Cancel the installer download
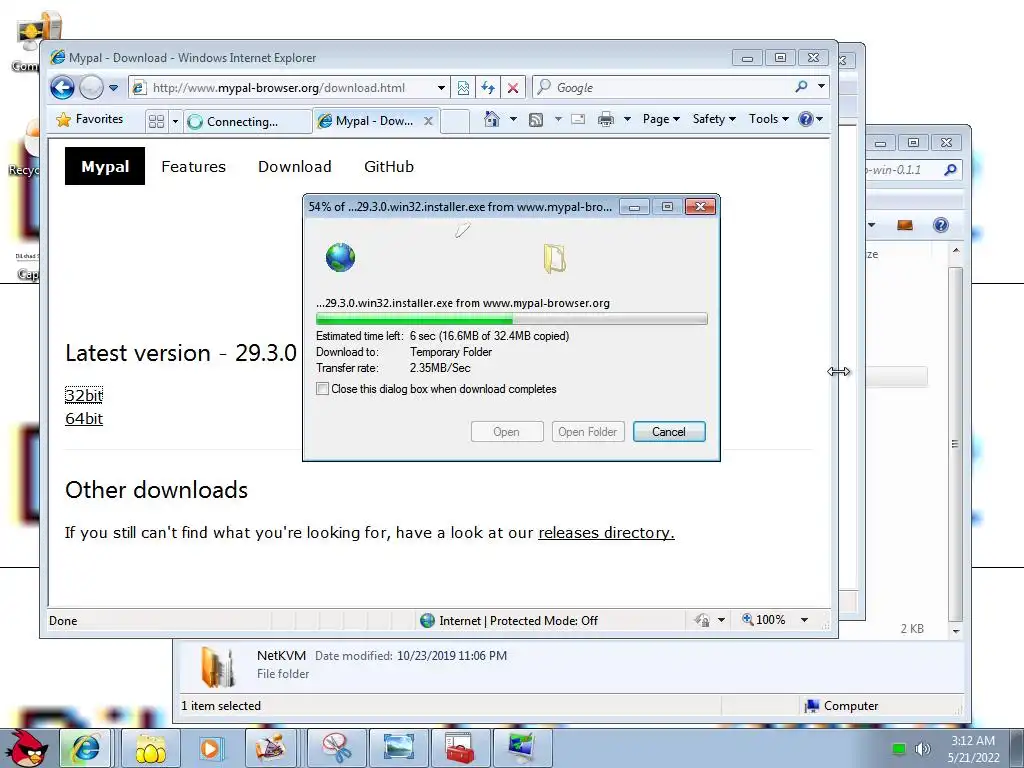This screenshot has height=768, width=1024. [x=669, y=432]
